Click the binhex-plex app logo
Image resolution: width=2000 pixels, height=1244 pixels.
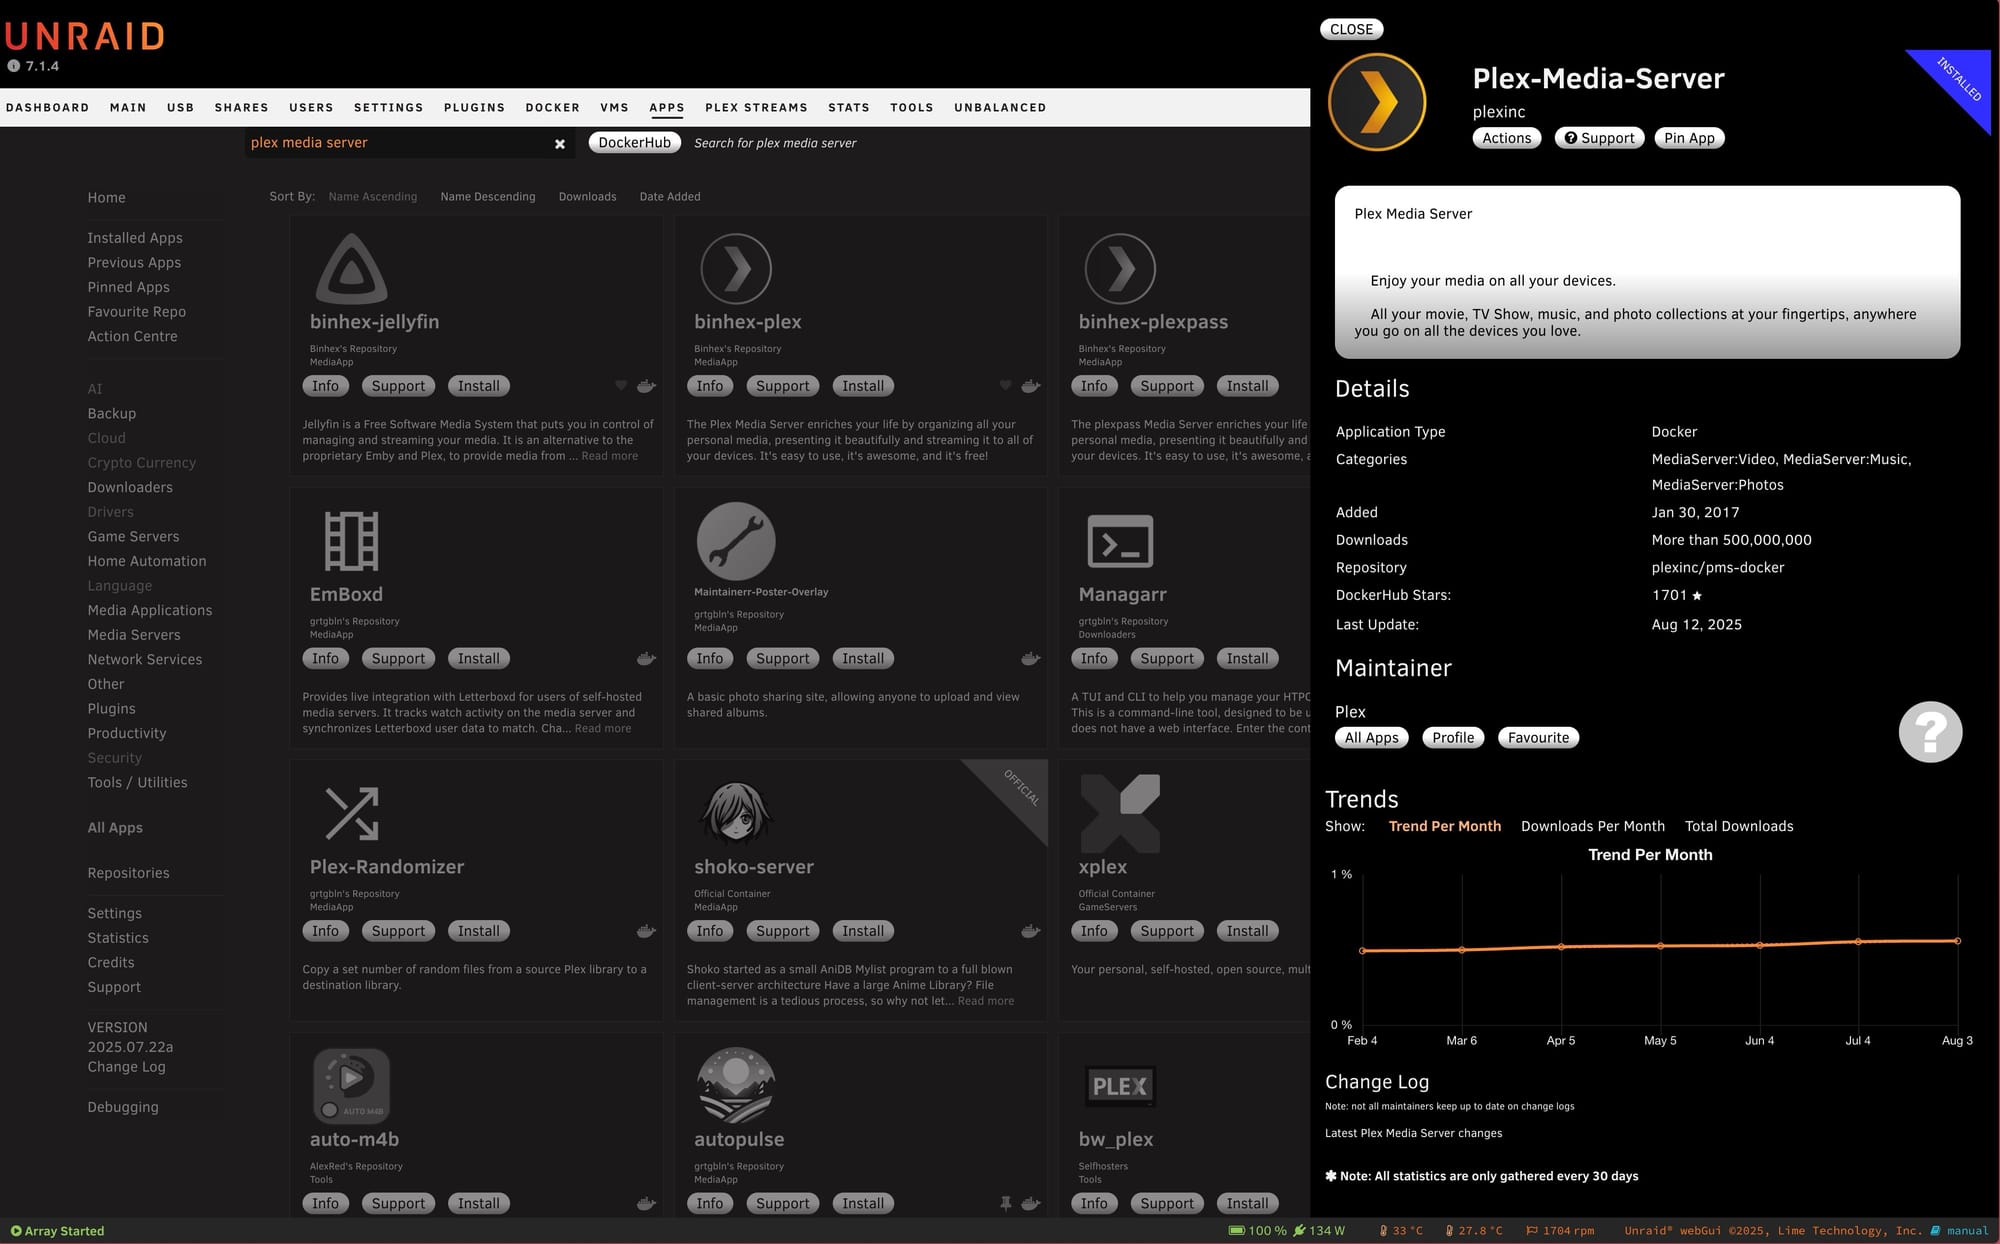tap(736, 268)
